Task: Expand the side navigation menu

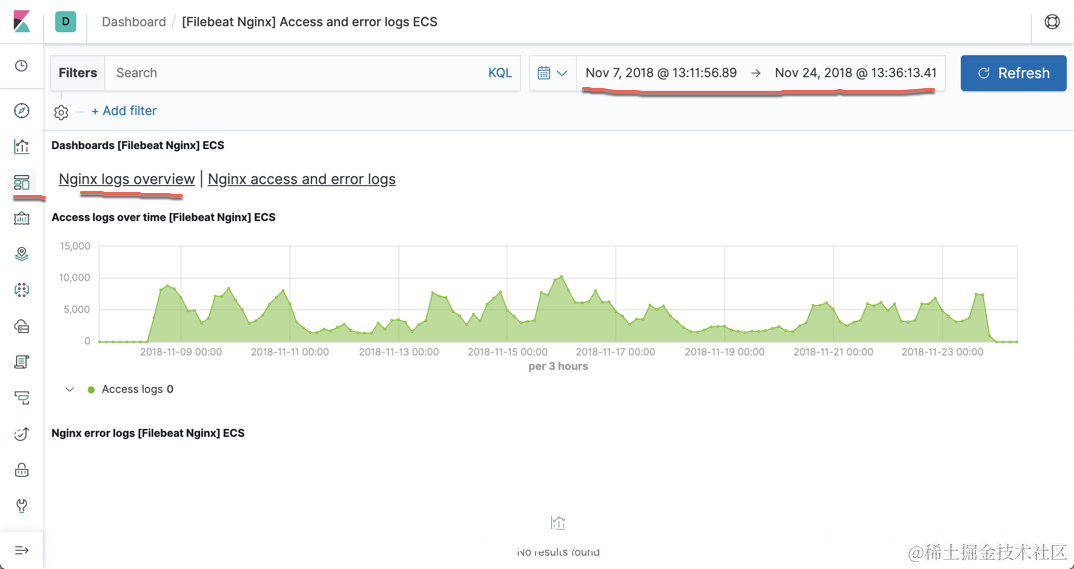Action: [x=22, y=551]
